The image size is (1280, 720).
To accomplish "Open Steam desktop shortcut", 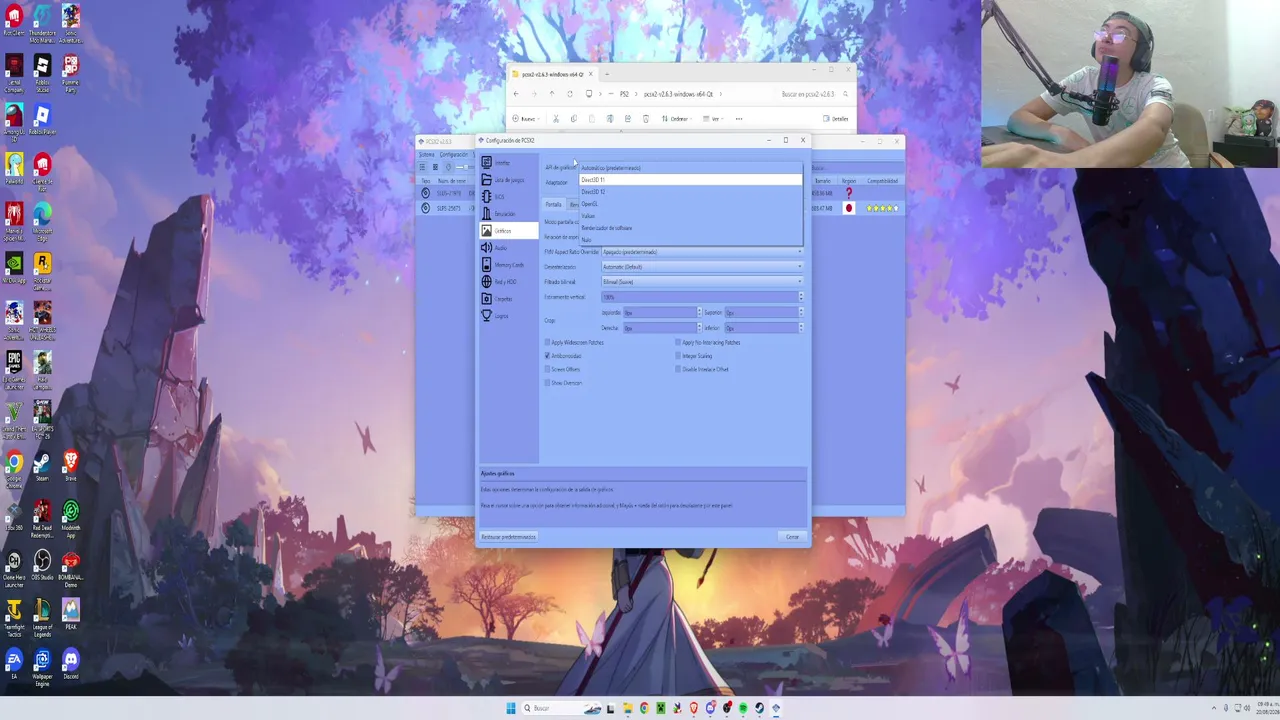I will [x=42, y=466].
